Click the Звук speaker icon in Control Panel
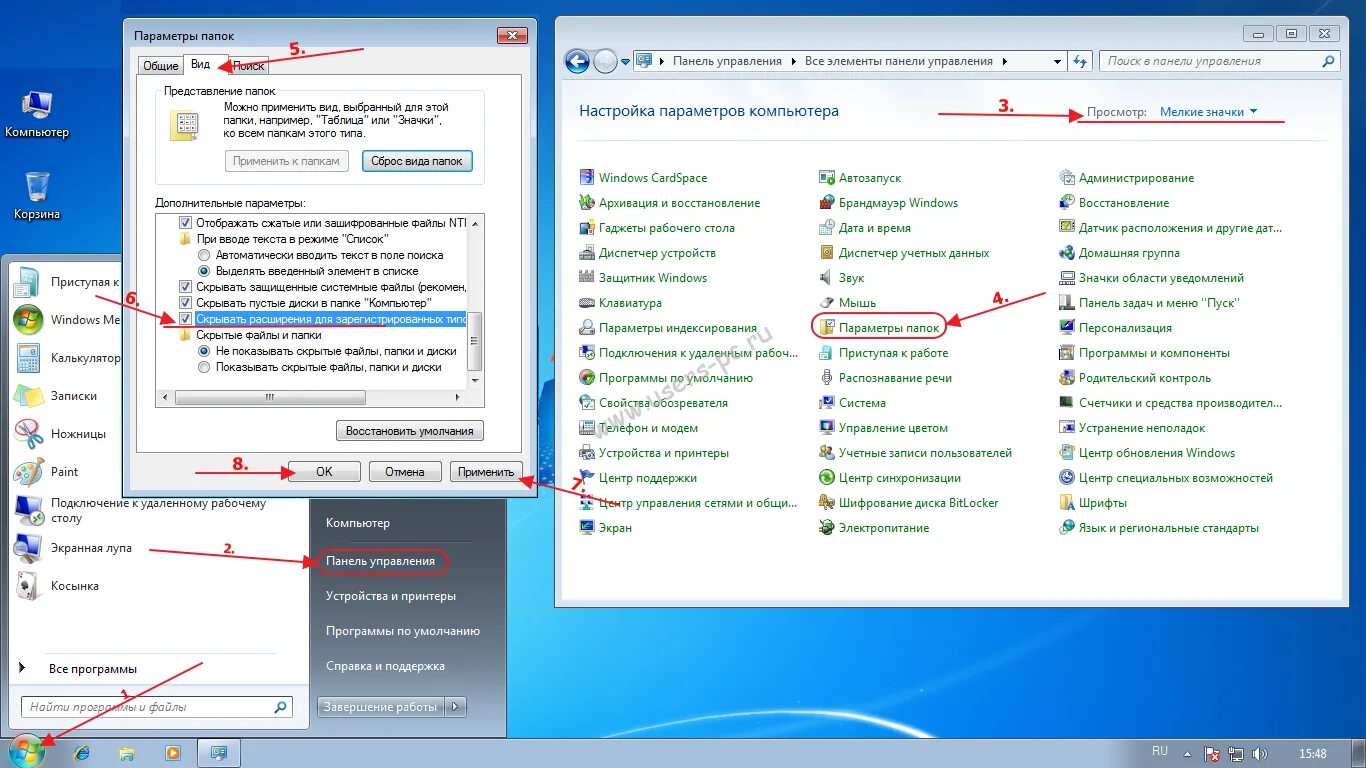Viewport: 1366px width, 768px height. [x=827, y=278]
